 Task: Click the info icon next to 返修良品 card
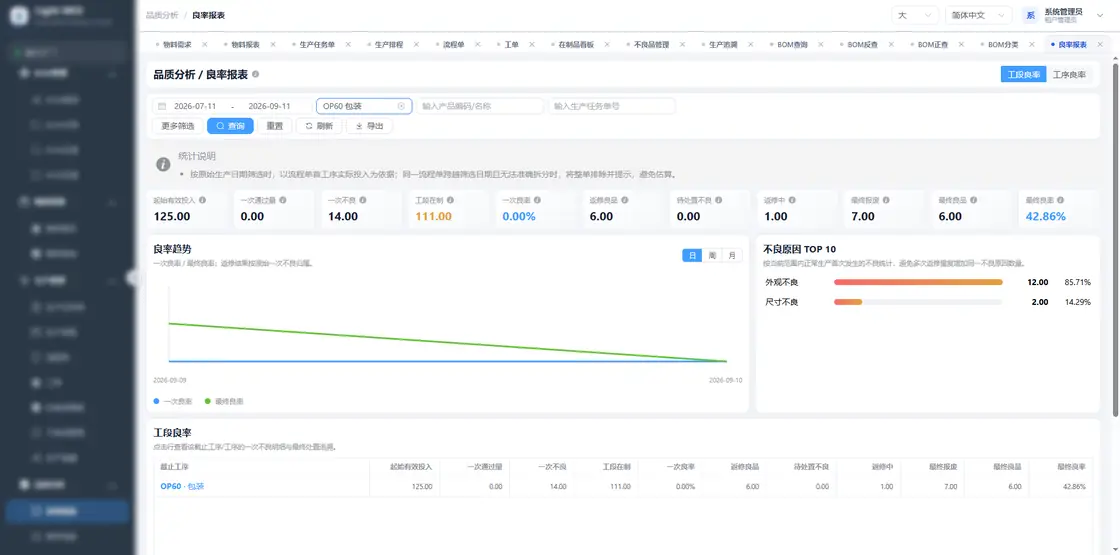624,201
